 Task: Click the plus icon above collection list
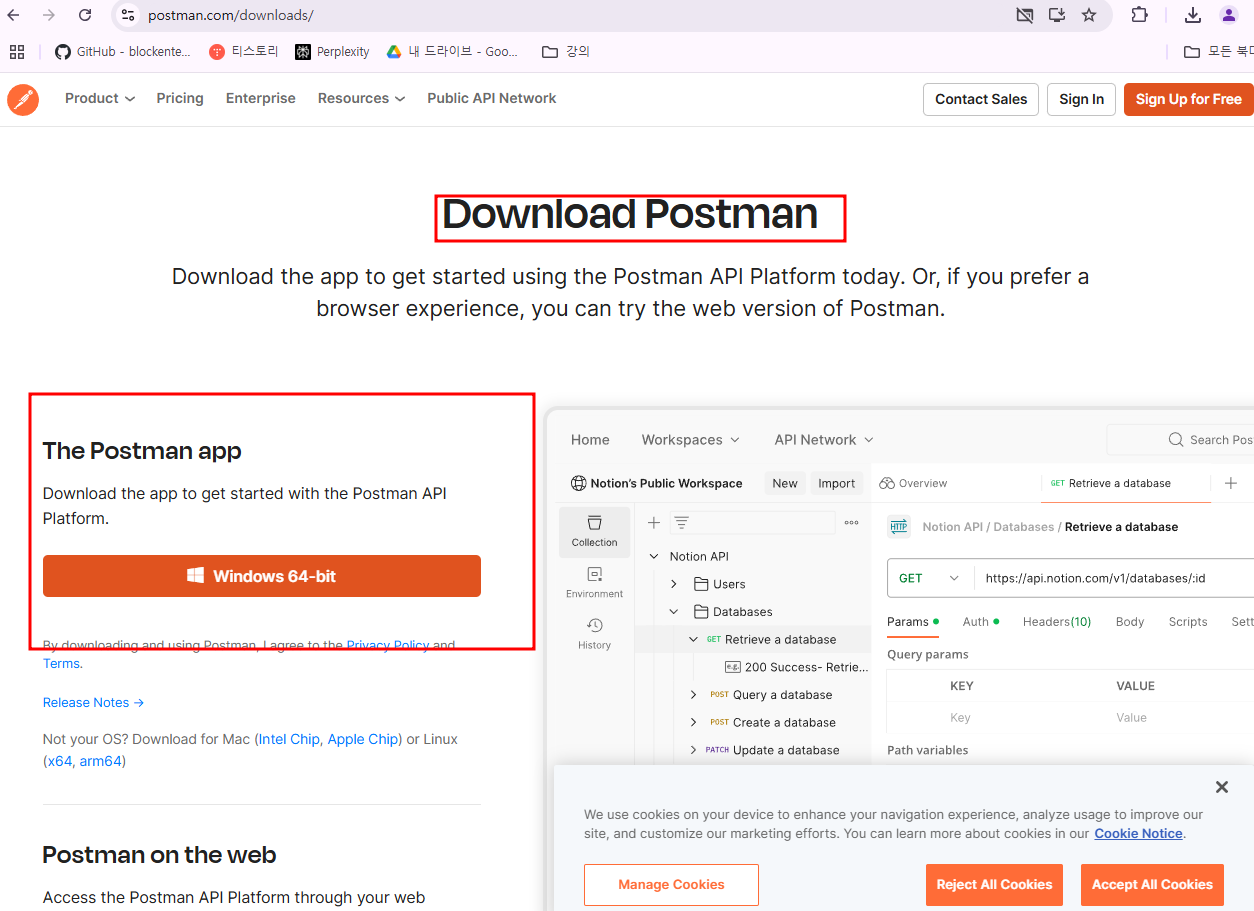654,522
